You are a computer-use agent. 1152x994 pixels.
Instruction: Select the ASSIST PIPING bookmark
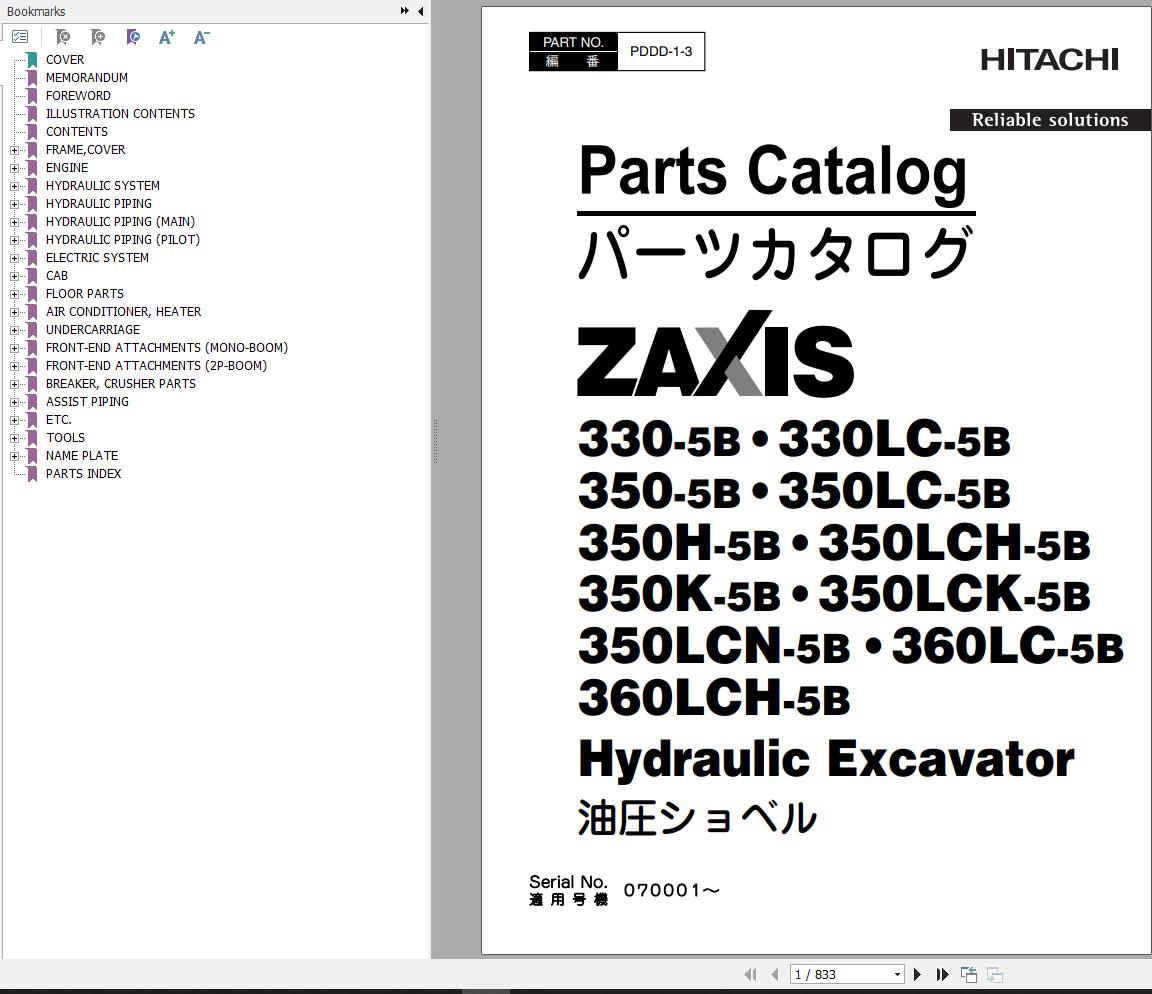[x=87, y=402]
